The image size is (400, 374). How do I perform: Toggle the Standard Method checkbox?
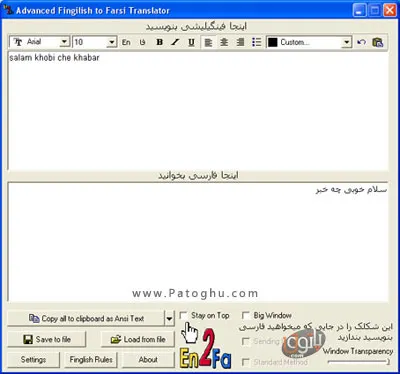[x=246, y=362]
